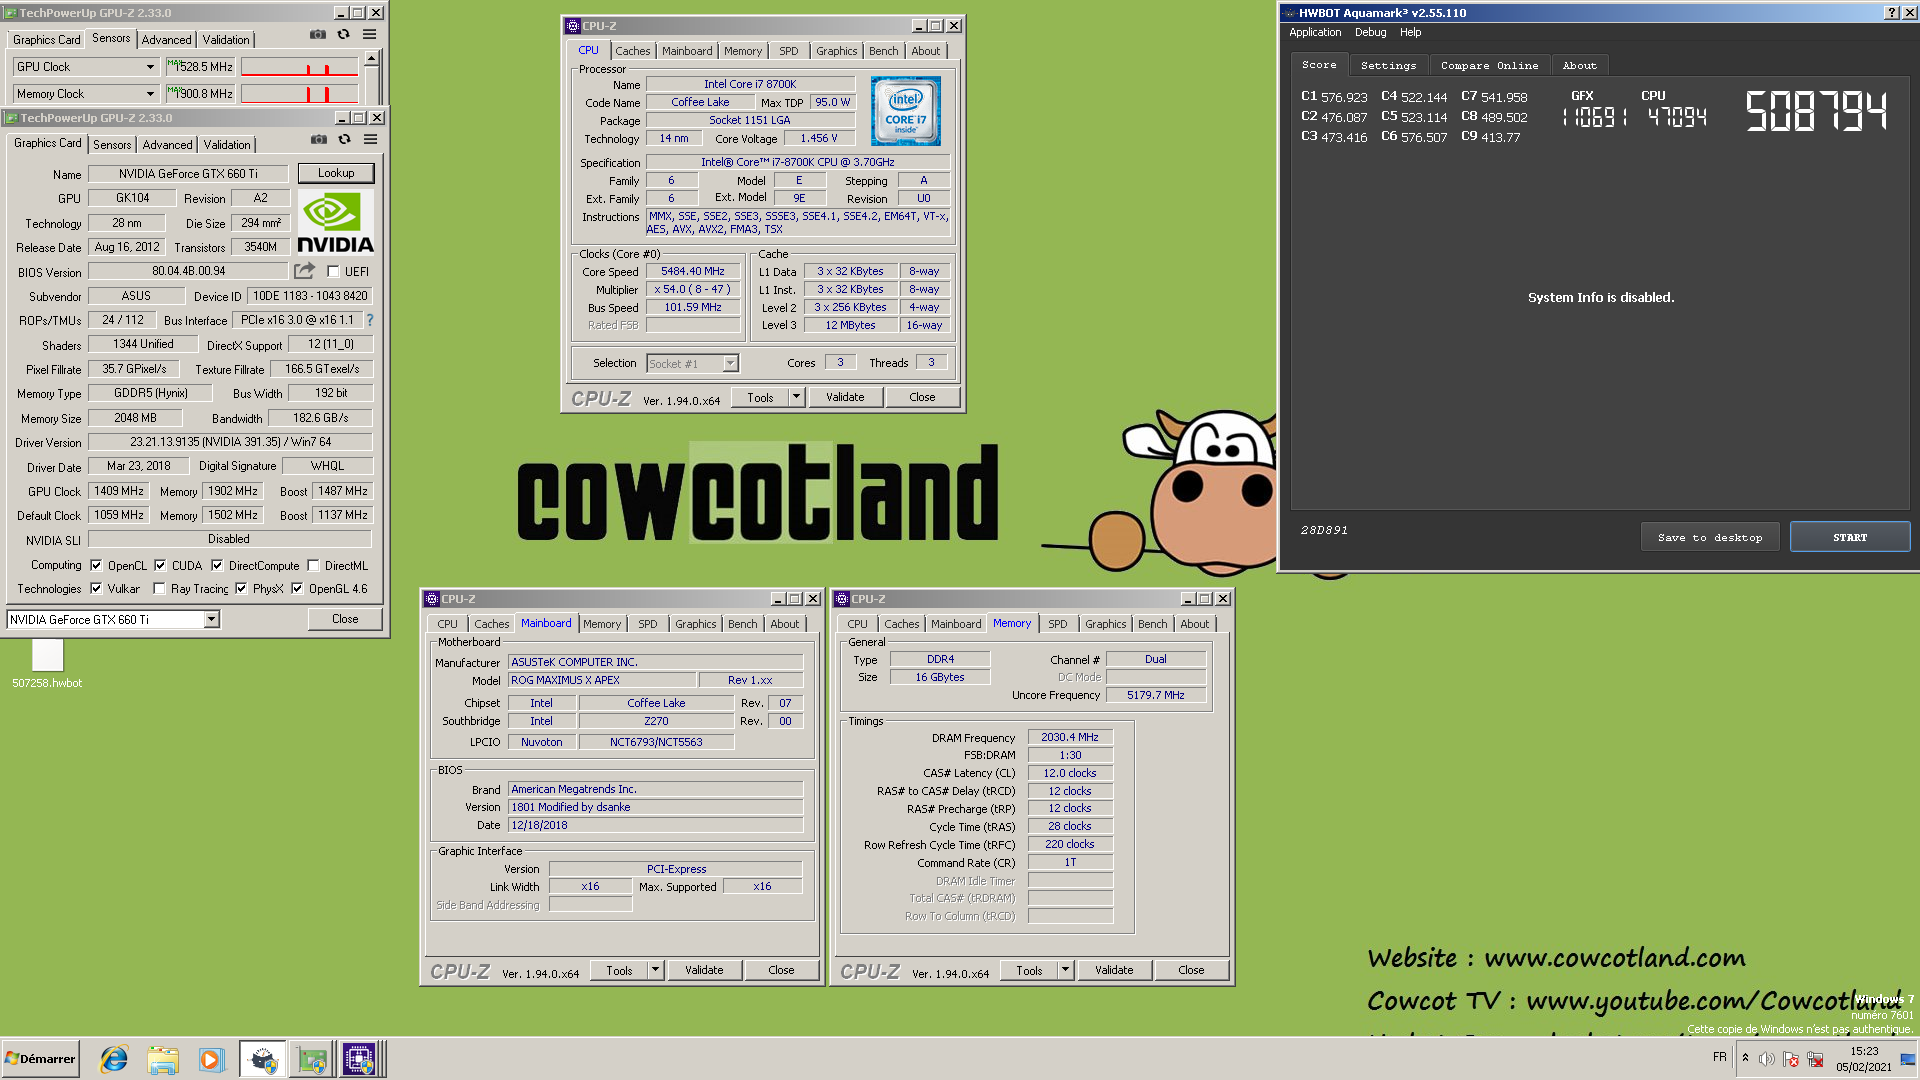The height and width of the screenshot is (1080, 1920).
Task: Open Memory Clock sensor dropdown
Action: pos(150,94)
